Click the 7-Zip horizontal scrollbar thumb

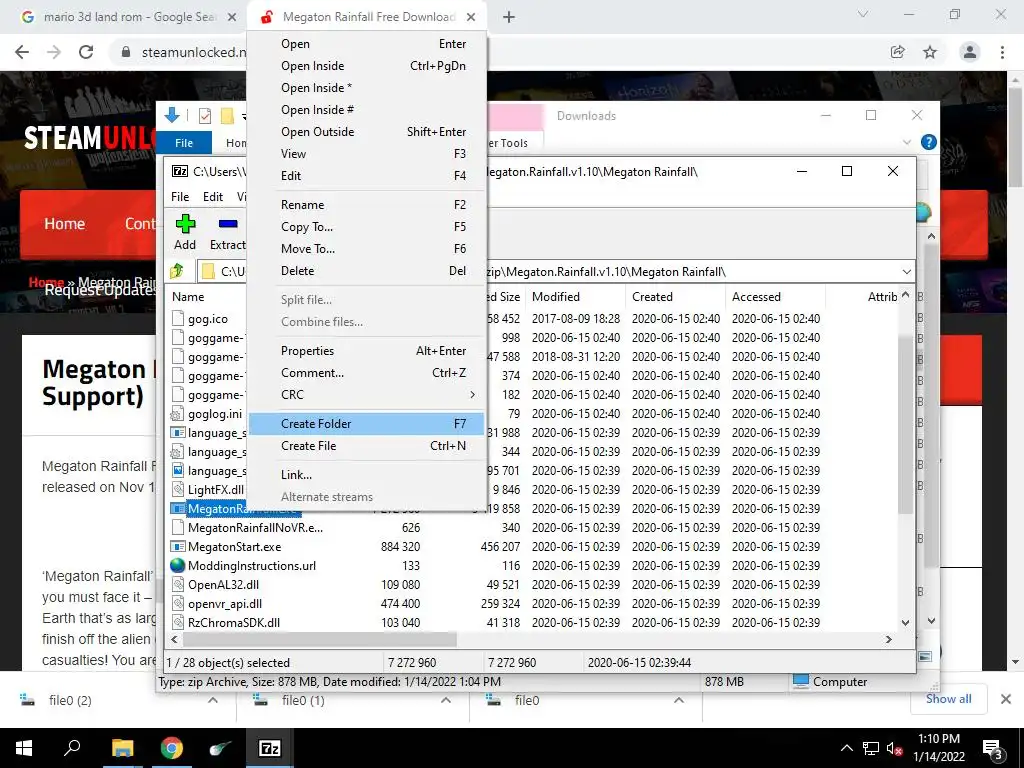320,639
